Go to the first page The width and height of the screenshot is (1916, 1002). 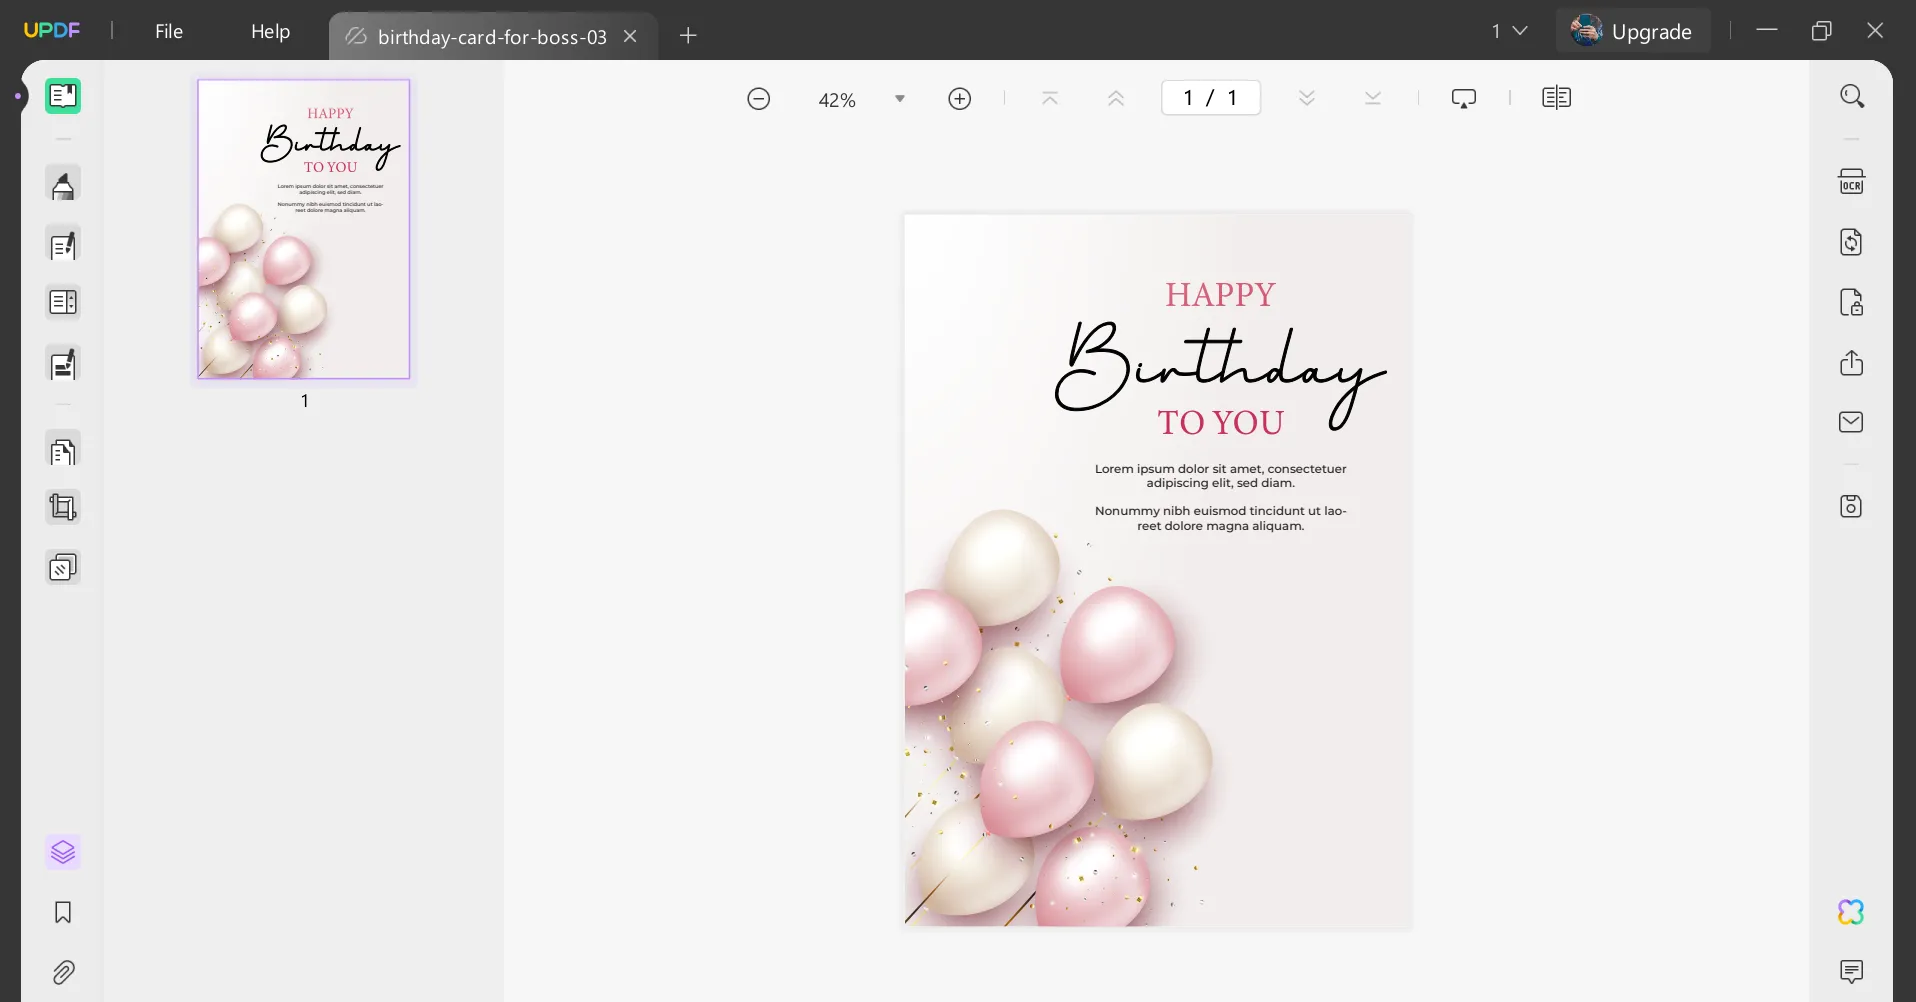click(1050, 98)
